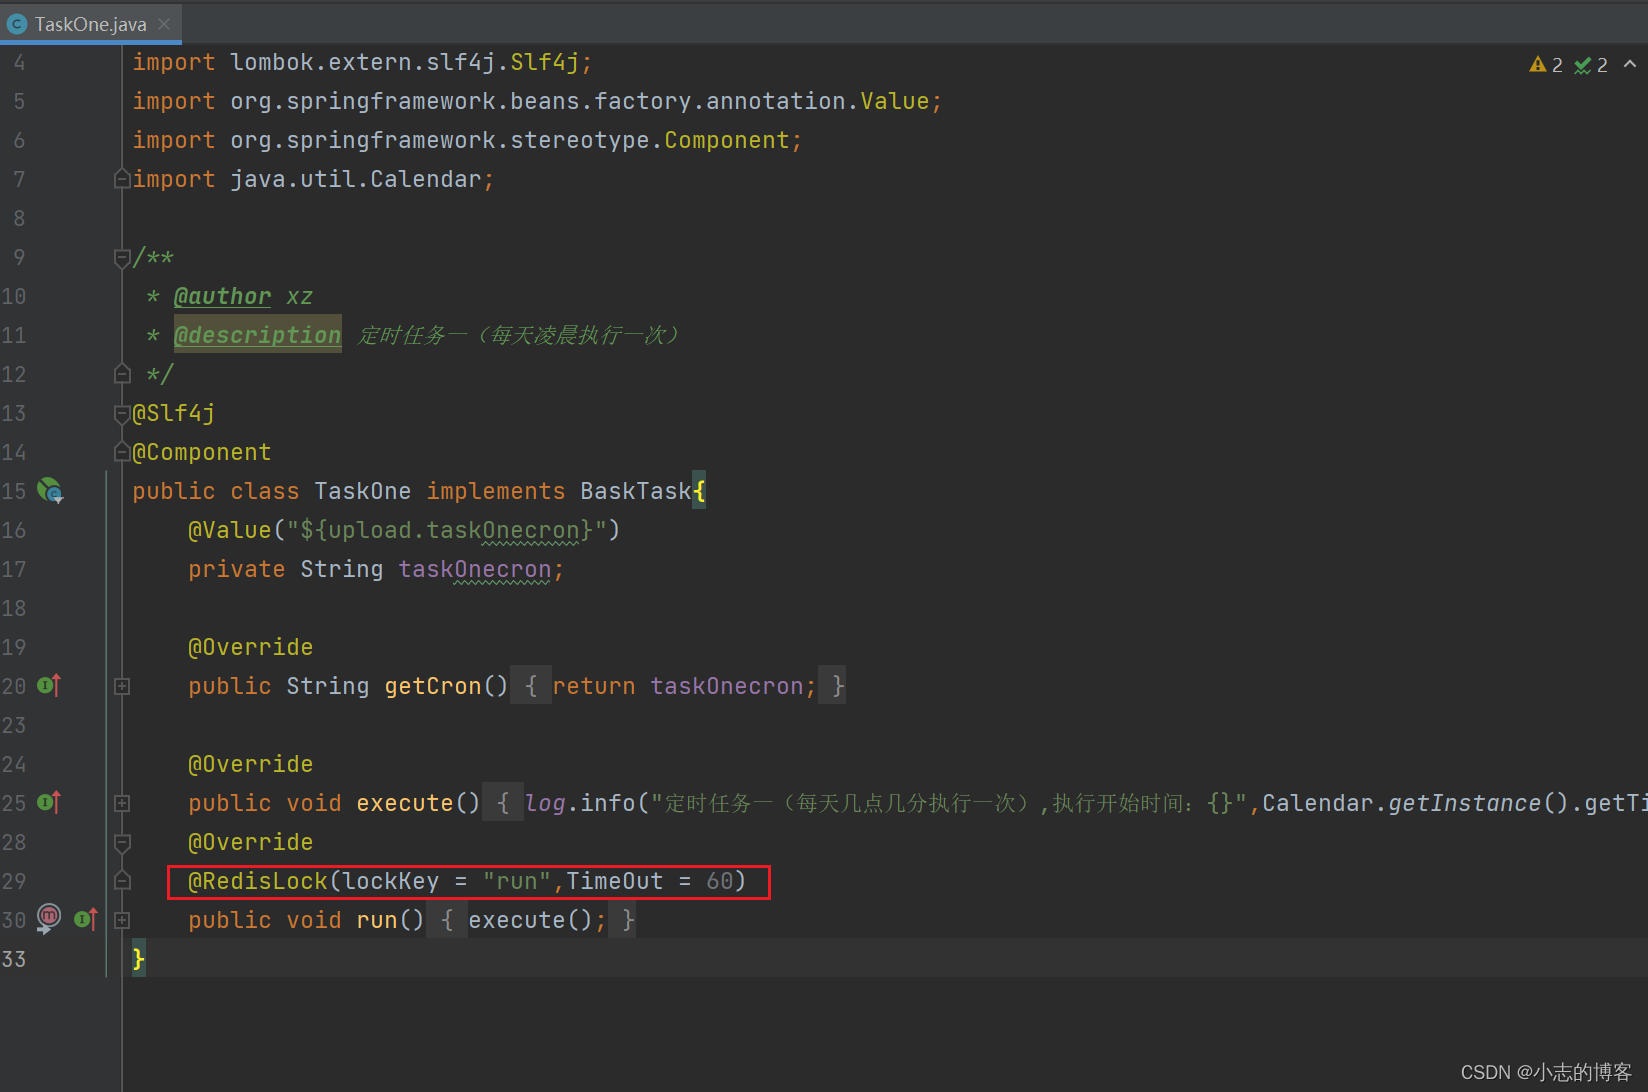Click the "${upload.taskOnecron}" string
Screen dimensions: 1648x1092
tap(446, 530)
